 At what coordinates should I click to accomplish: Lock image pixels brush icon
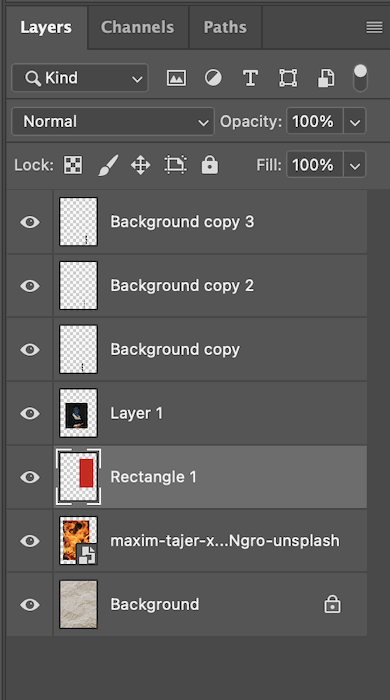108,165
